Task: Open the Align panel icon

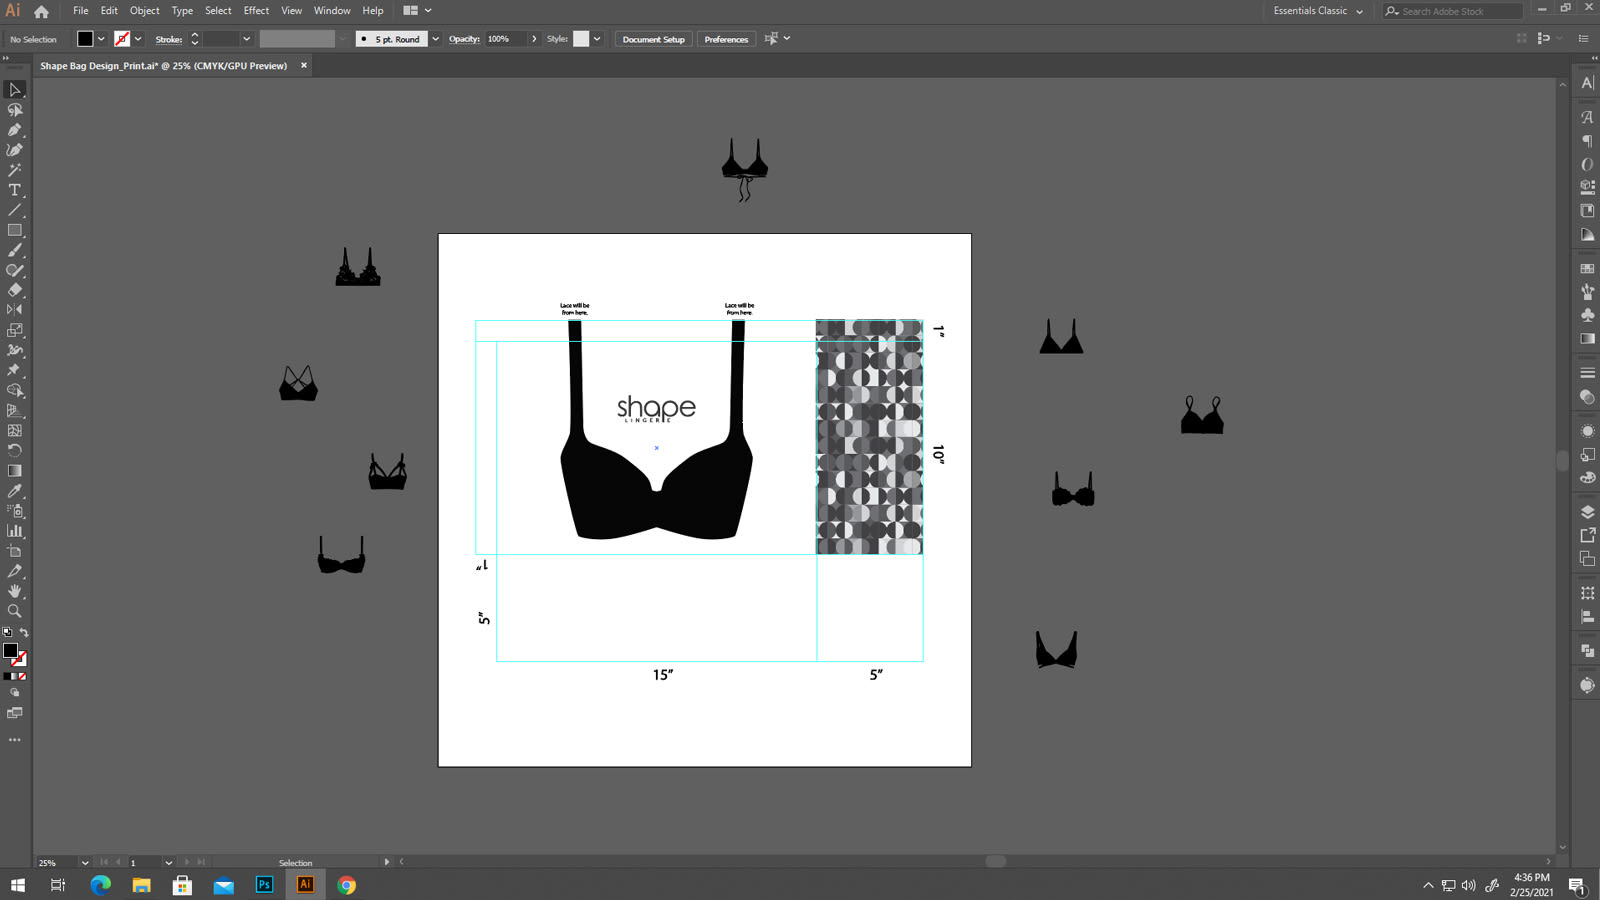Action: [x=1587, y=617]
